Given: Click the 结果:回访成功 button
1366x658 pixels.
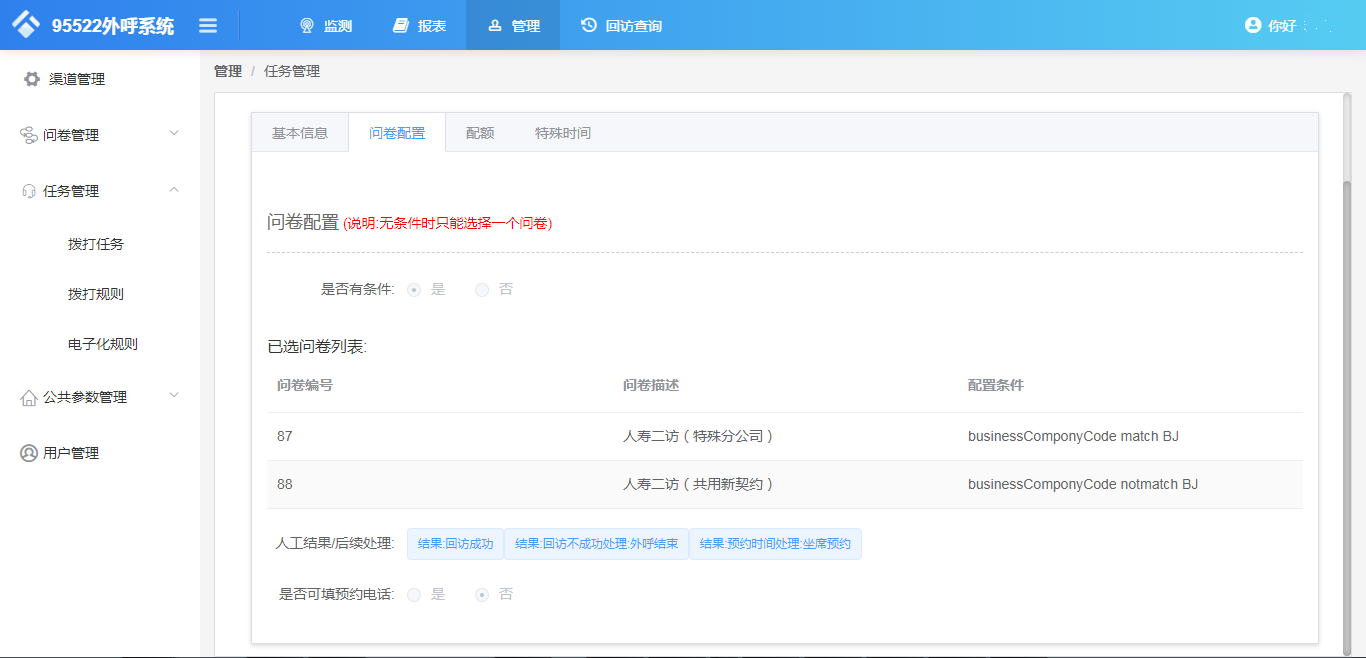Looking at the screenshot, I should click(454, 544).
